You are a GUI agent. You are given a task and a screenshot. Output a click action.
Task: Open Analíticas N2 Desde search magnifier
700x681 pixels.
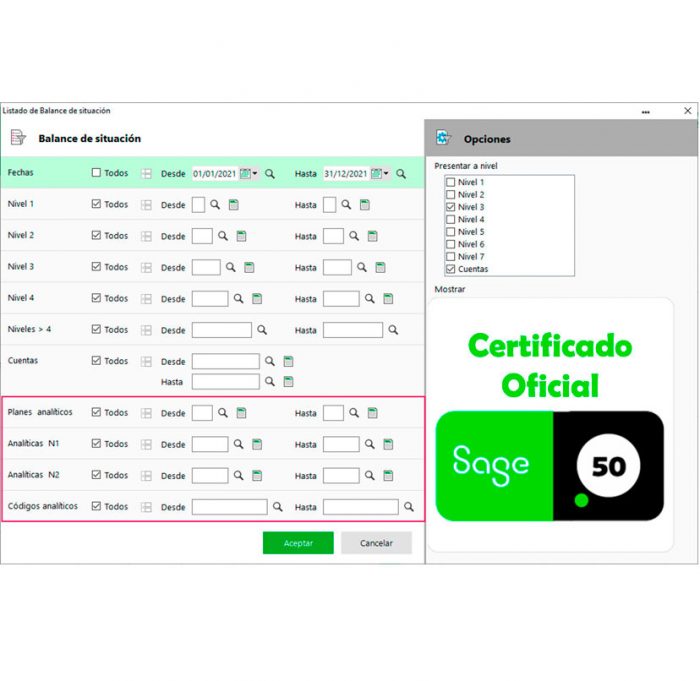[x=239, y=475]
